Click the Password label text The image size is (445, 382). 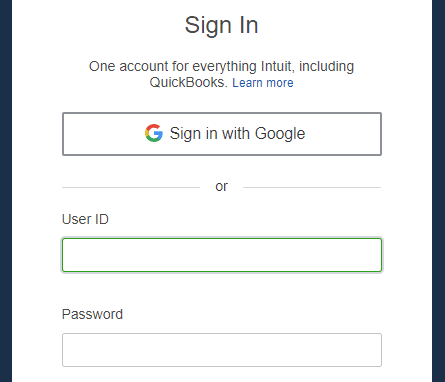point(92,314)
